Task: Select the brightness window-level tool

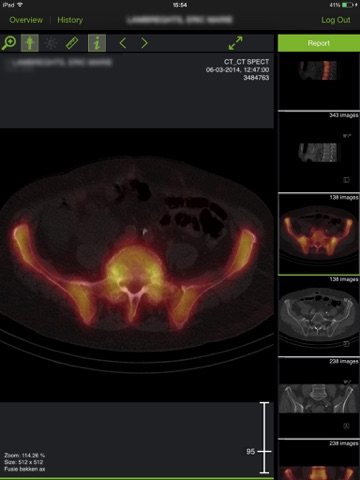Action: (51, 43)
